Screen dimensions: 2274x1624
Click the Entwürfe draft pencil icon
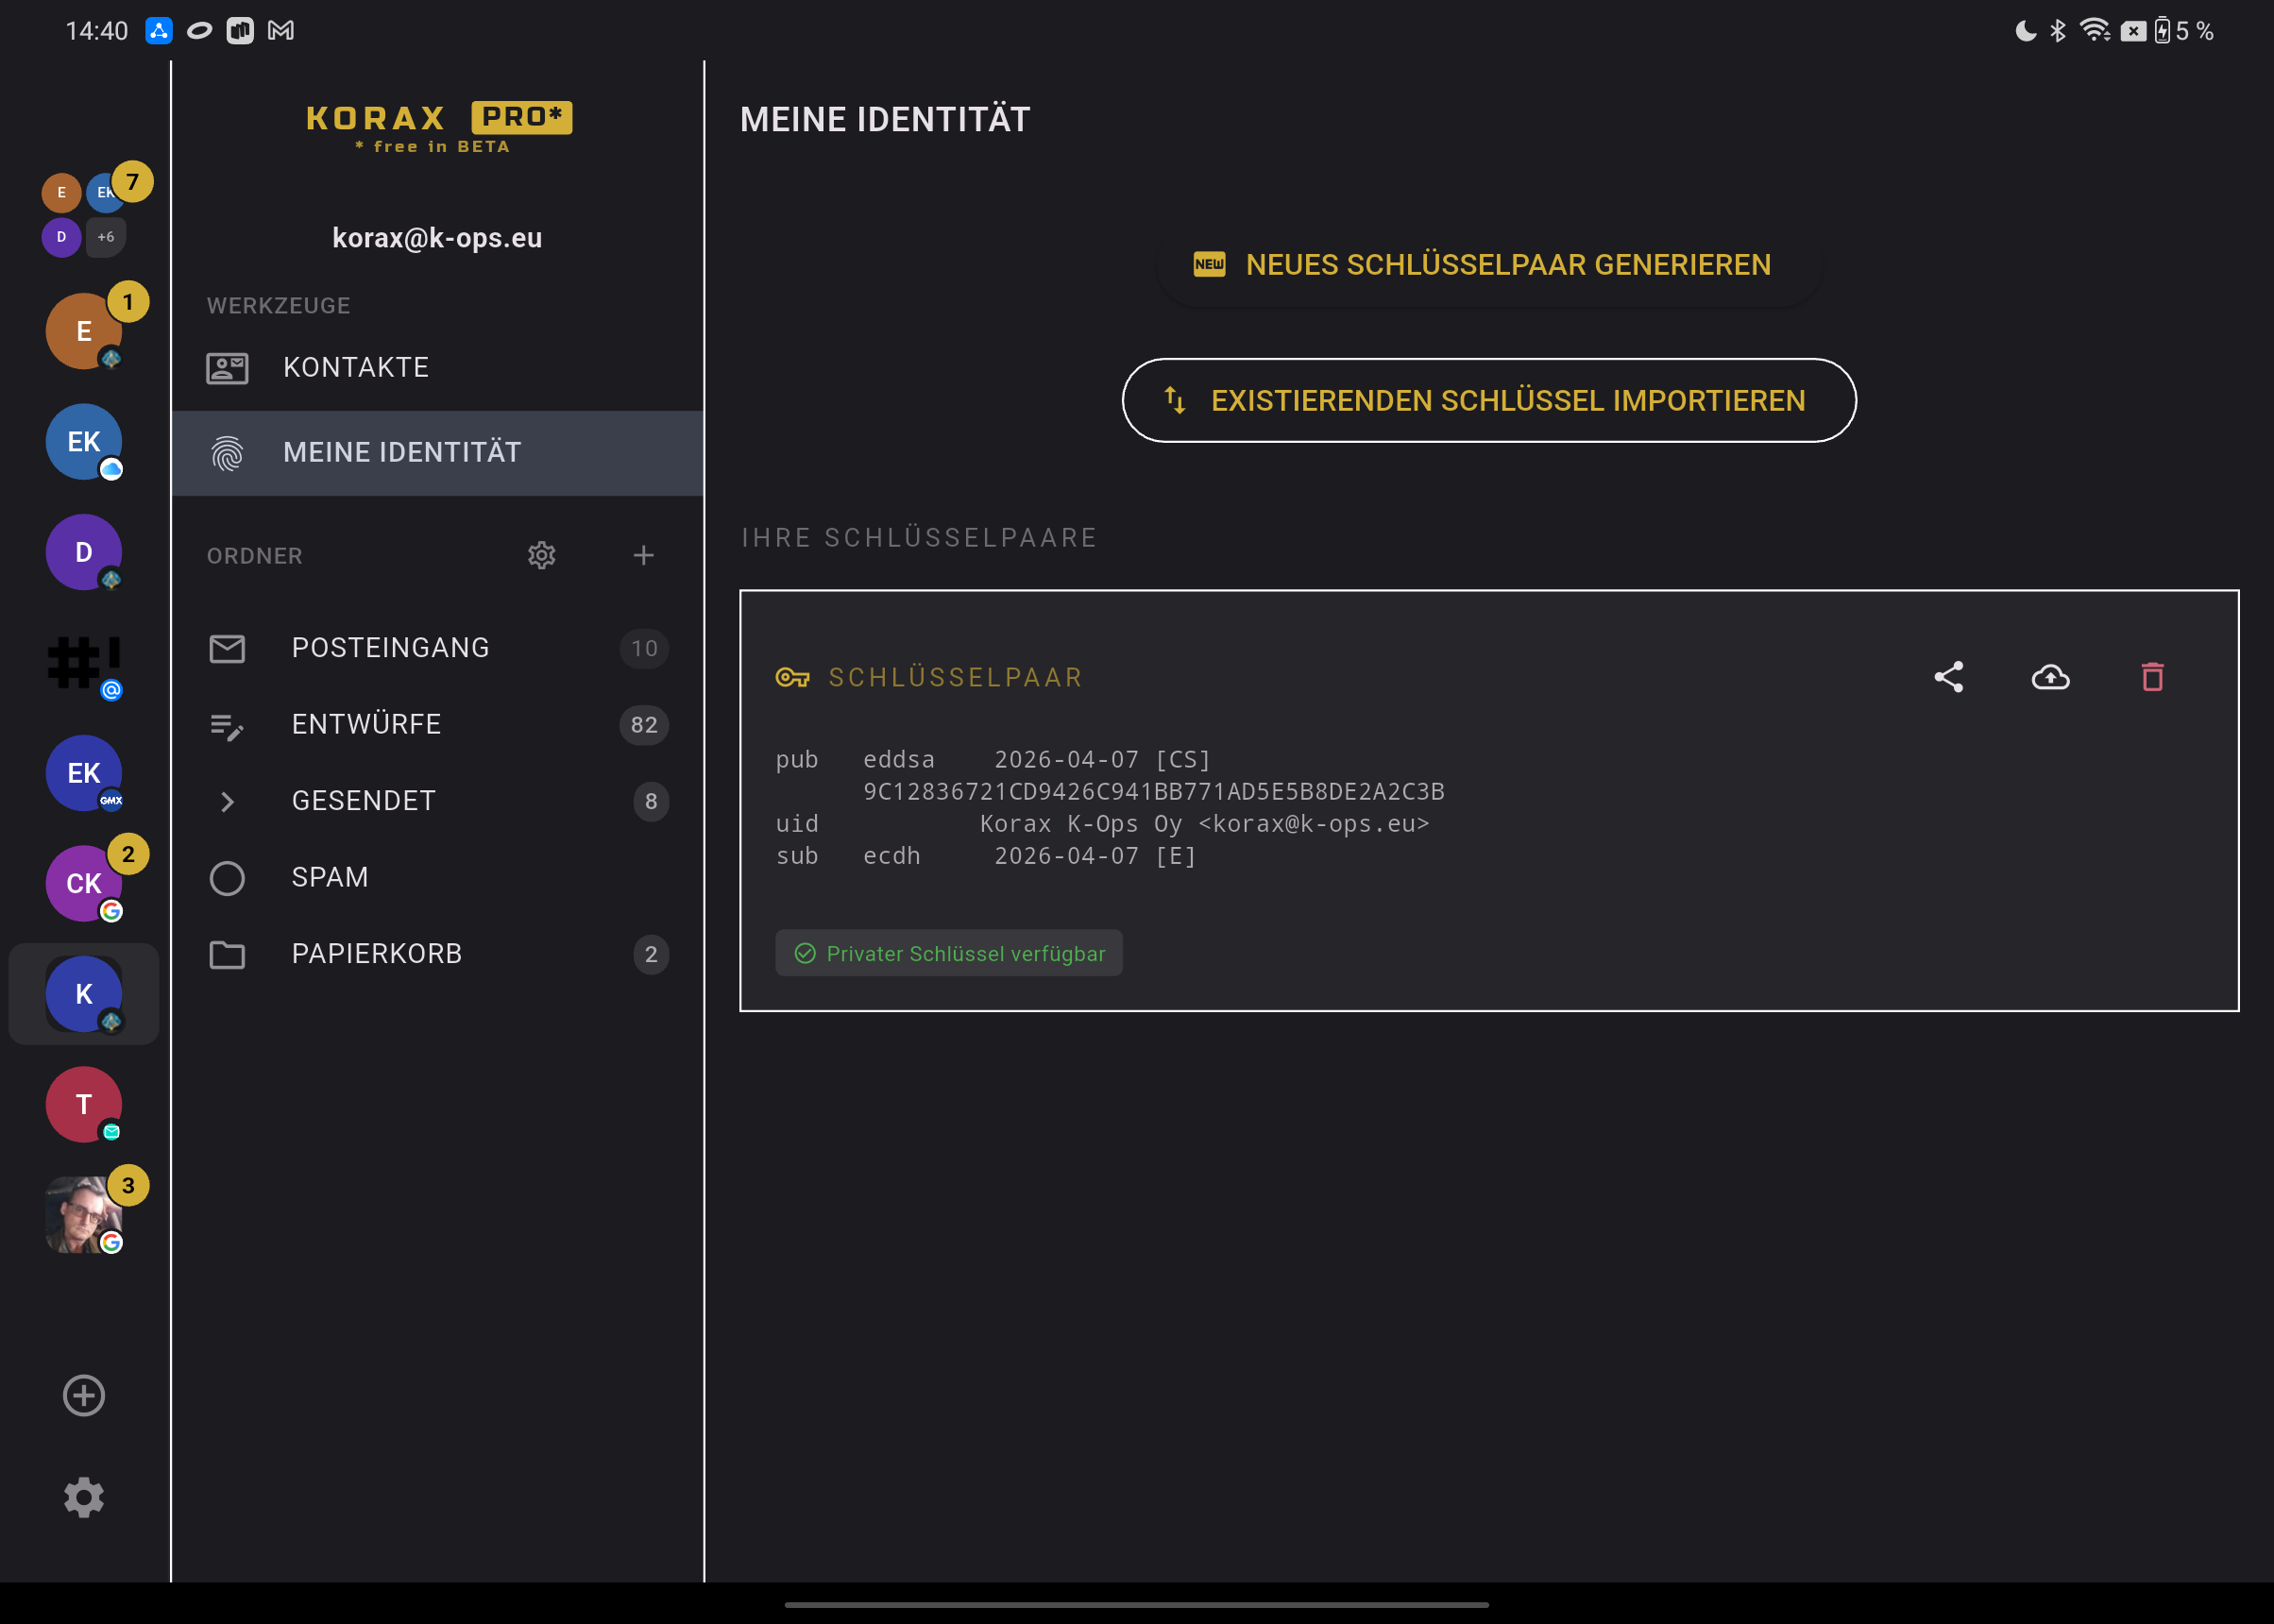(227, 726)
